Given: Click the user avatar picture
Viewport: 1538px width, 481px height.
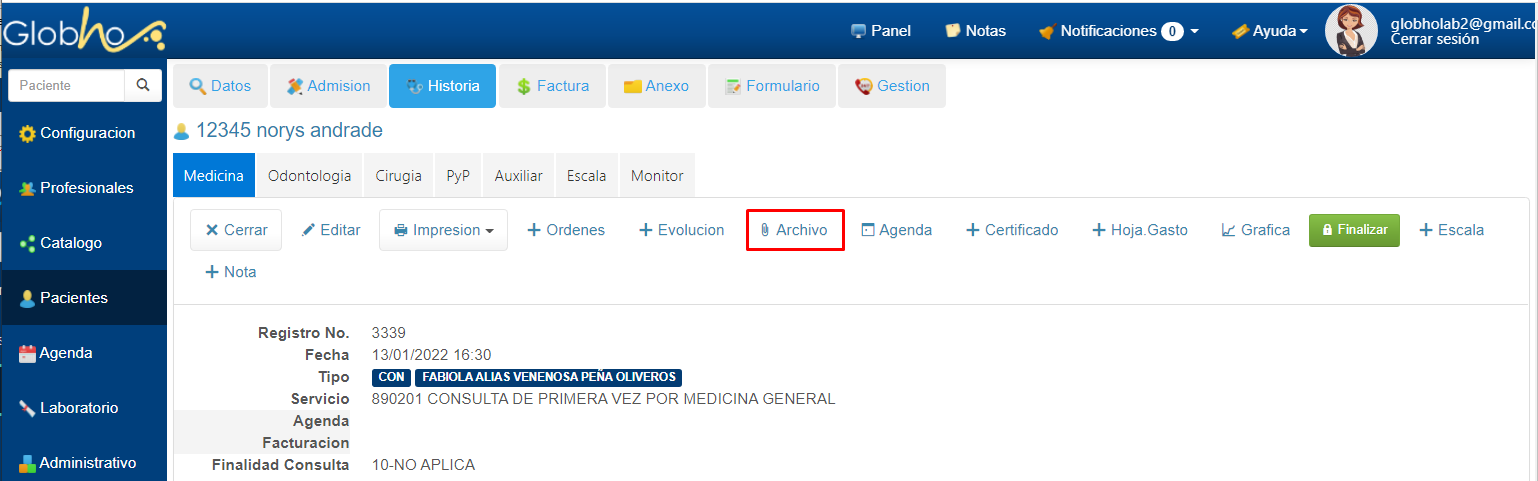Looking at the screenshot, I should [x=1350, y=31].
